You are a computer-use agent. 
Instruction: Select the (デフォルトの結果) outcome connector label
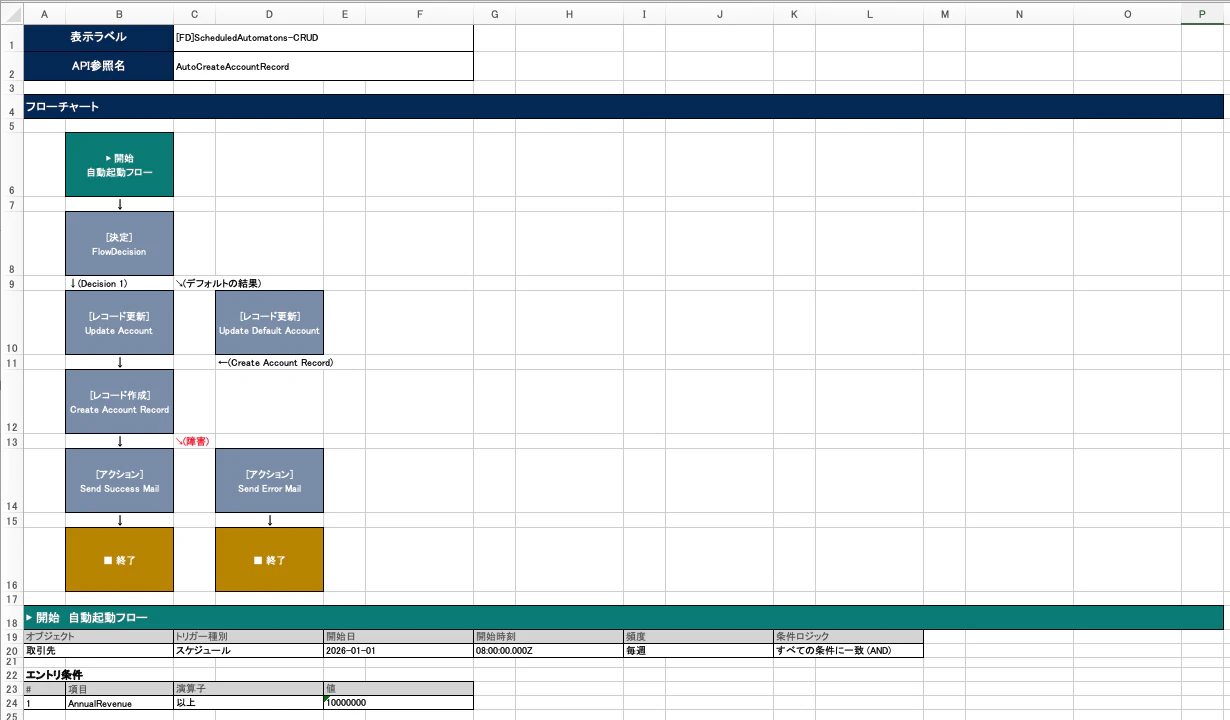[x=213, y=283]
